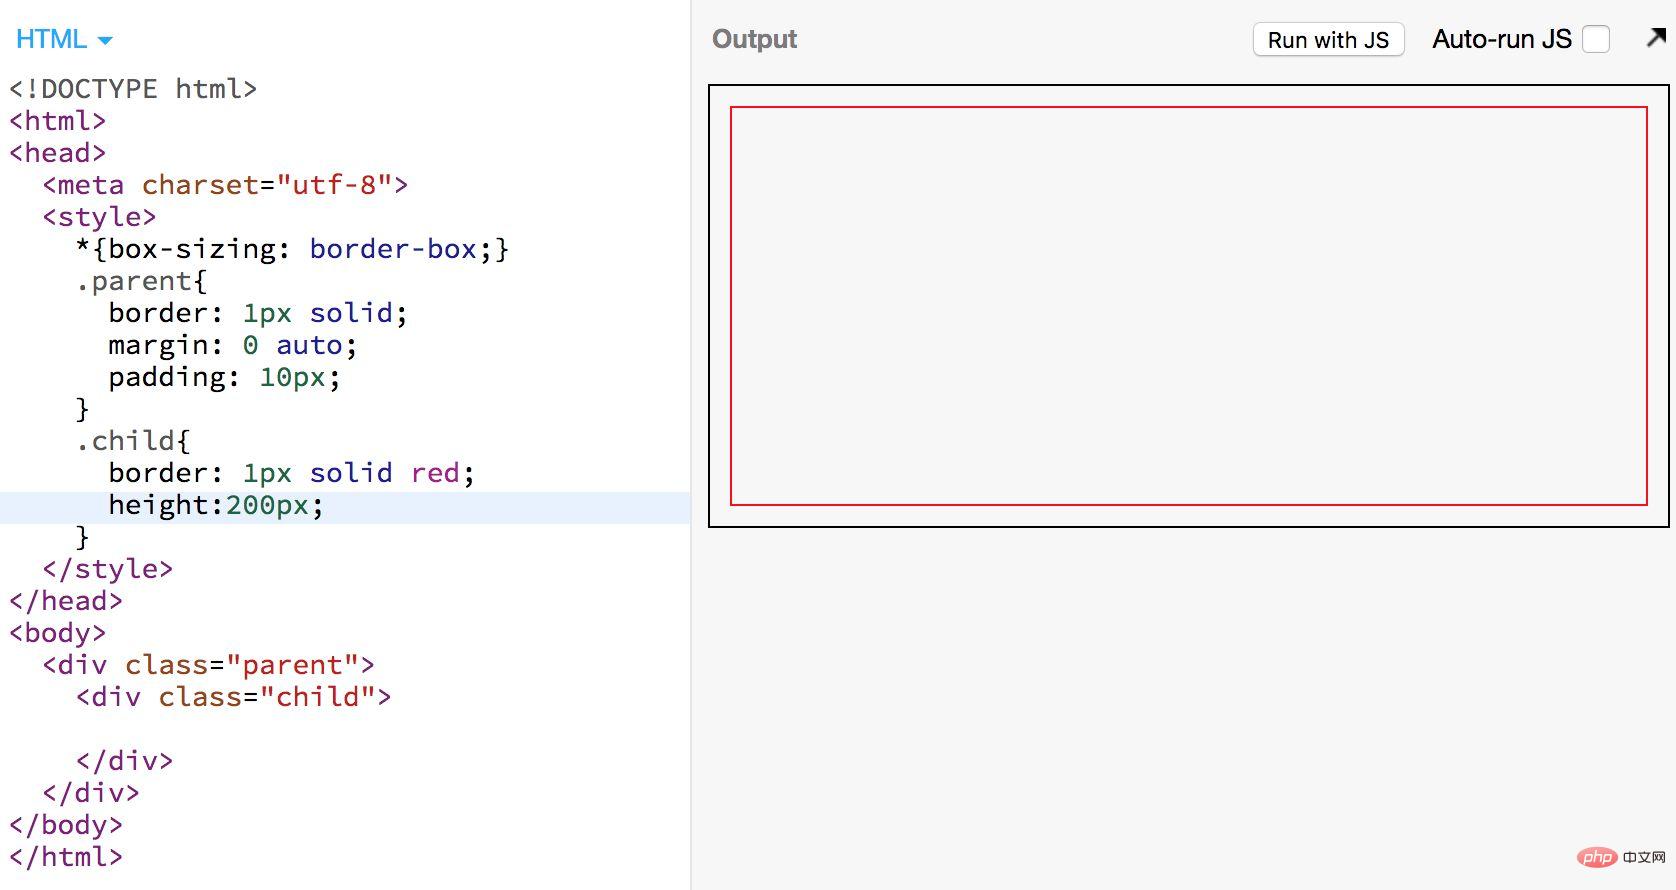This screenshot has width=1676, height=890.
Task: Open the HTML panel dropdown
Action: [64, 40]
